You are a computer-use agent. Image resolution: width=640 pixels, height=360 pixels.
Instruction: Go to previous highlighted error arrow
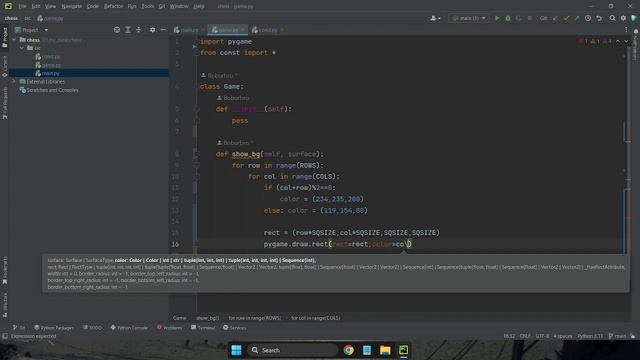(618, 41)
